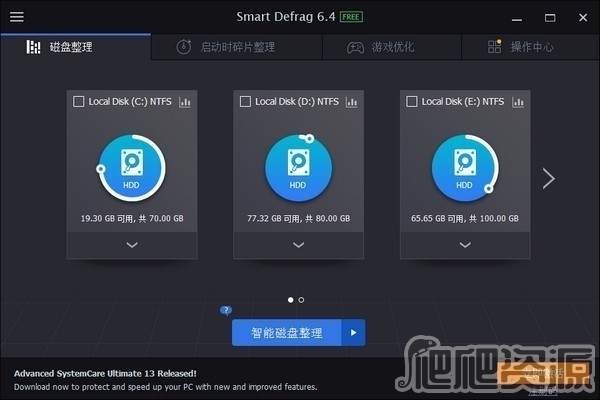Viewport: 600px width, 400px height.
Task: Click the 77.32 GB 可用 text
Action: click(x=298, y=219)
